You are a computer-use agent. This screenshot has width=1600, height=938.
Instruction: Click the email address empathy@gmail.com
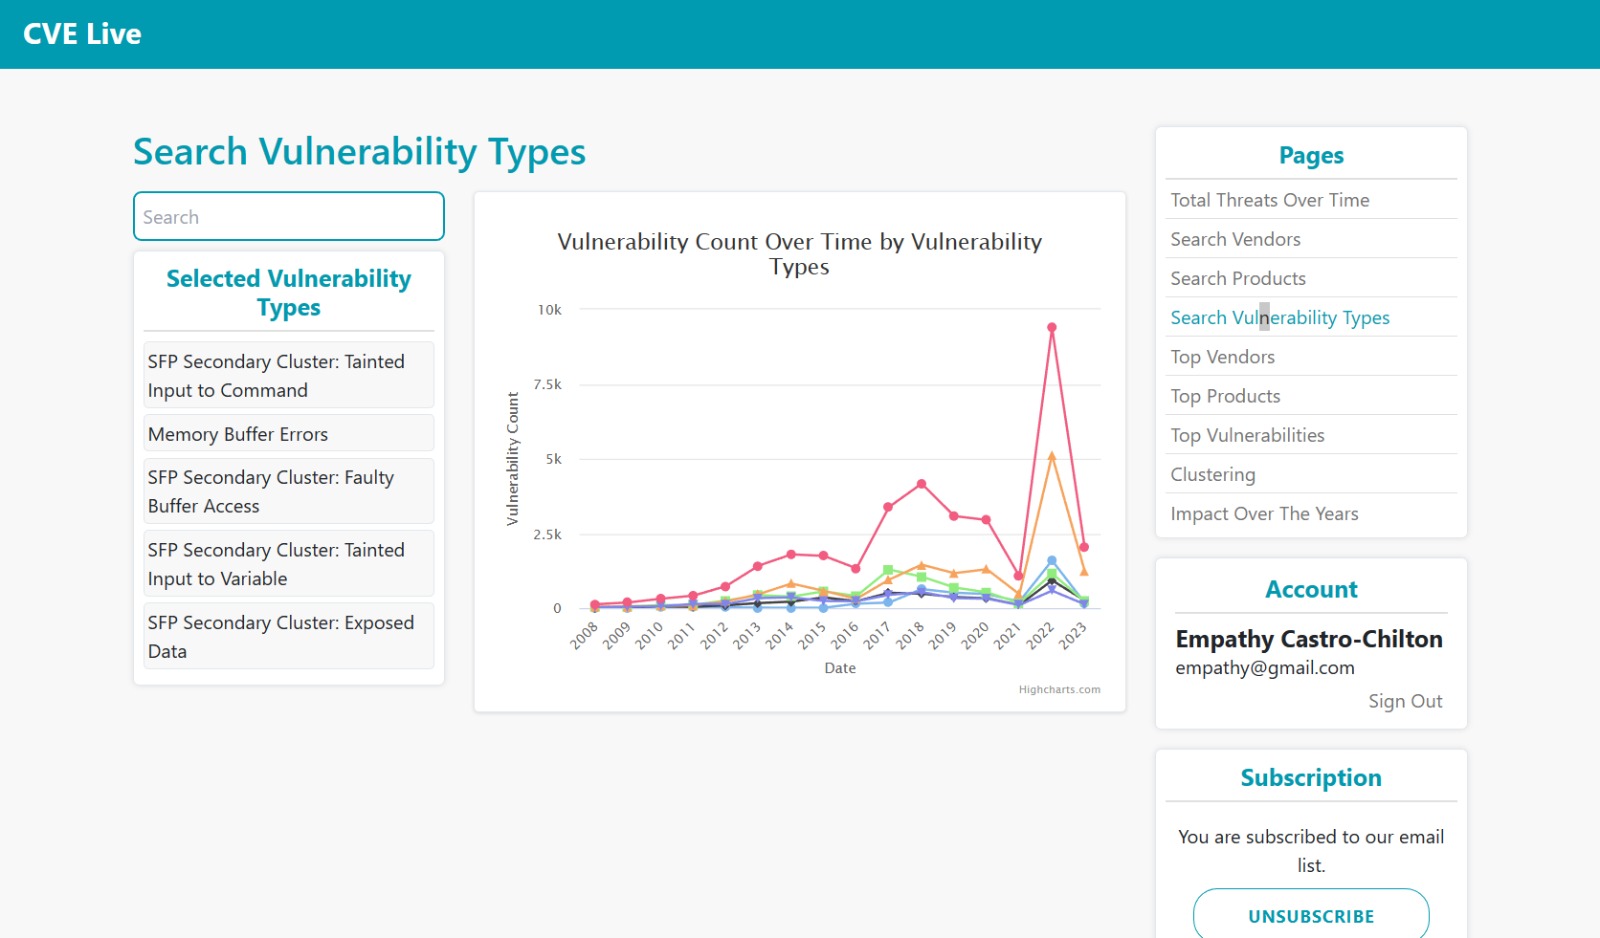pyautogui.click(x=1264, y=668)
